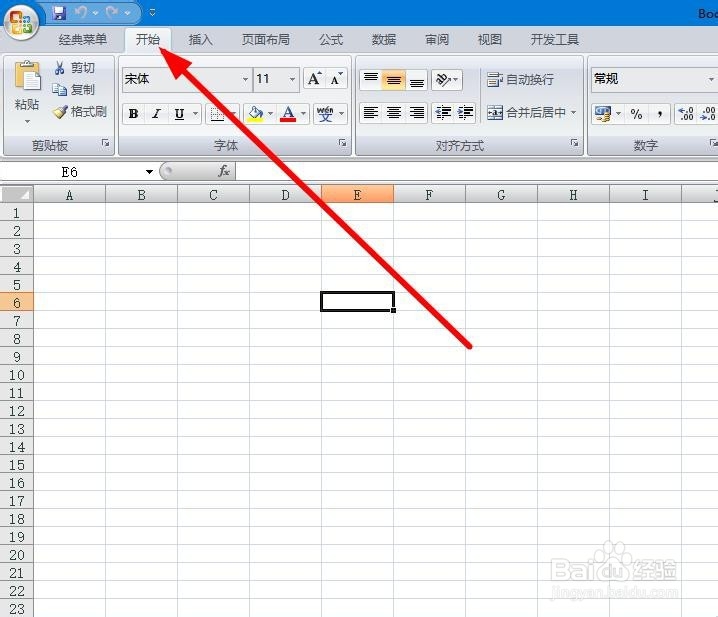This screenshot has width=718, height=617.
Task: Increase decimal places
Action: 685,114
